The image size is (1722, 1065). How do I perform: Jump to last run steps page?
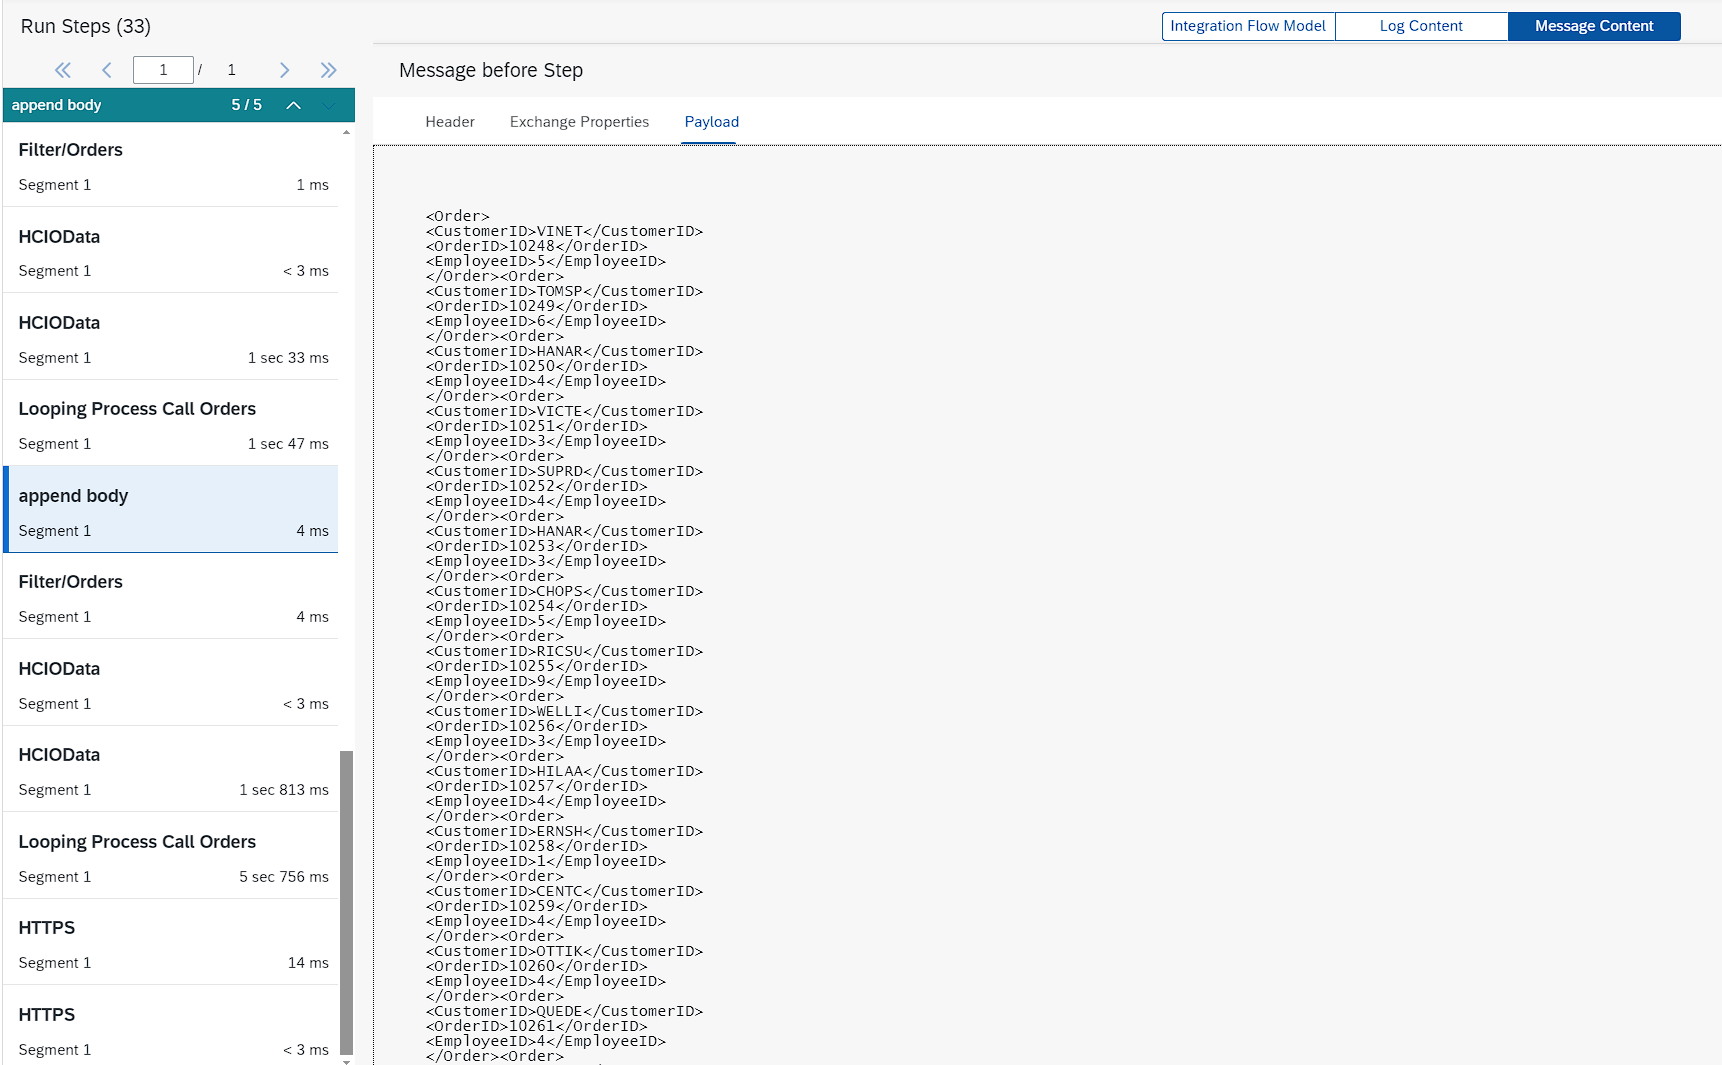point(329,70)
